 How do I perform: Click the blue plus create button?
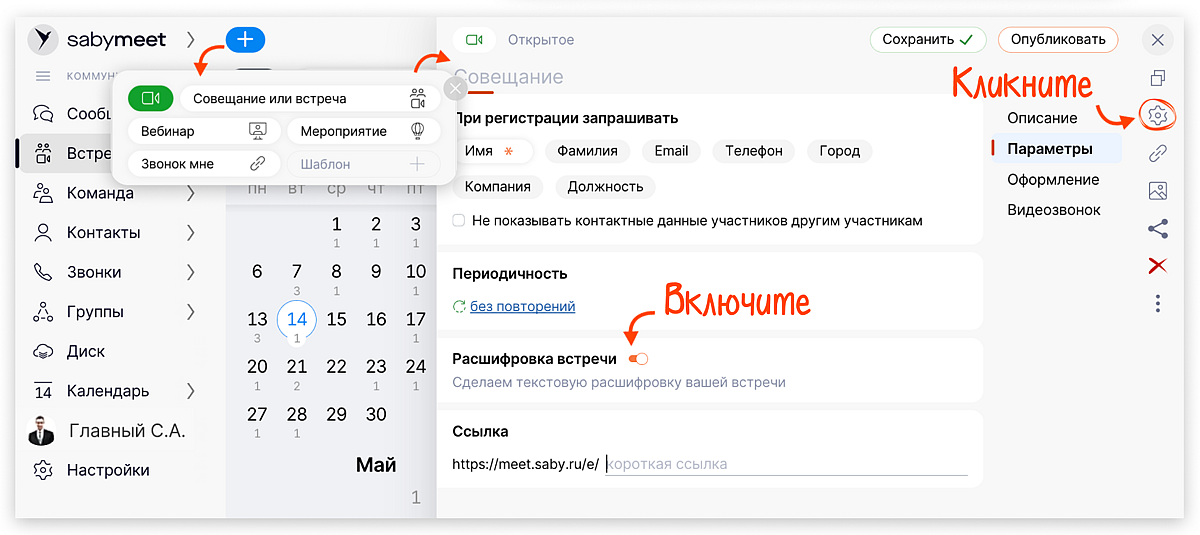[x=245, y=40]
